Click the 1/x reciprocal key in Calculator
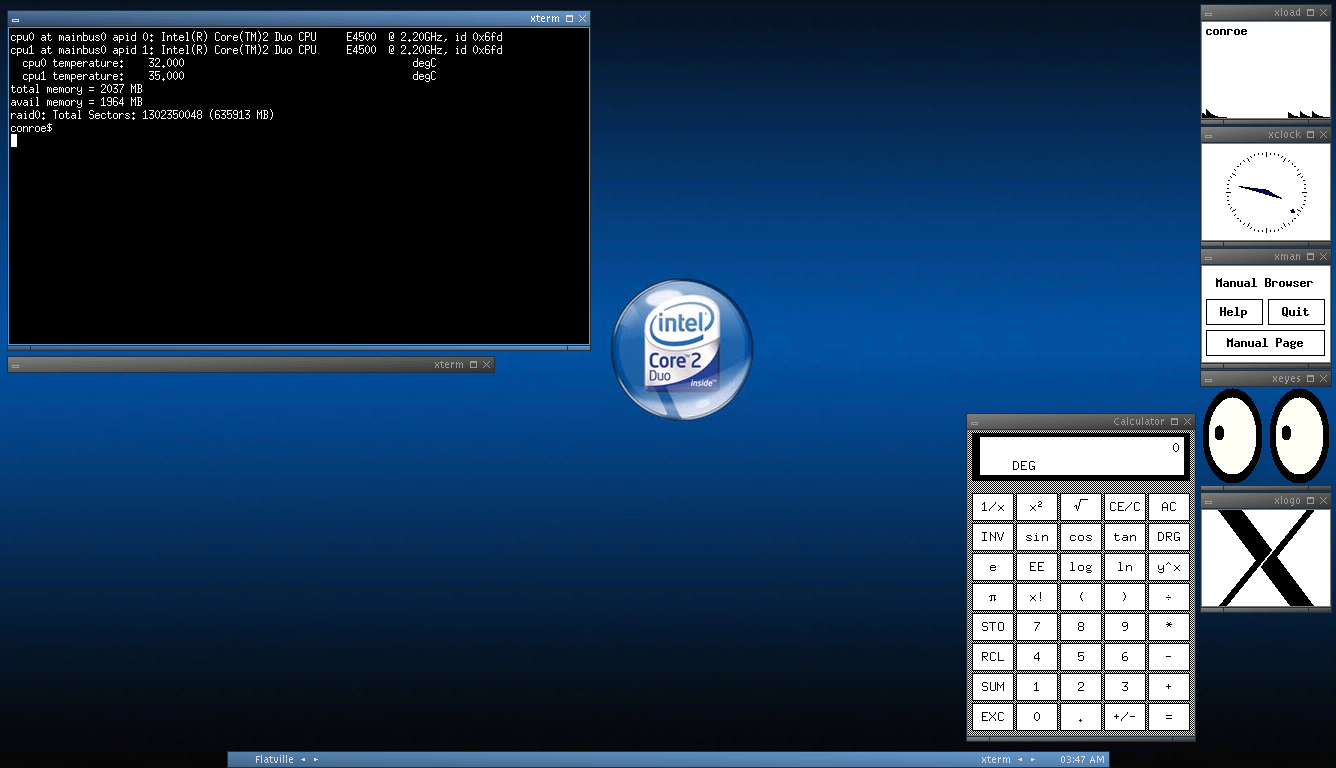1336x768 pixels. (993, 507)
